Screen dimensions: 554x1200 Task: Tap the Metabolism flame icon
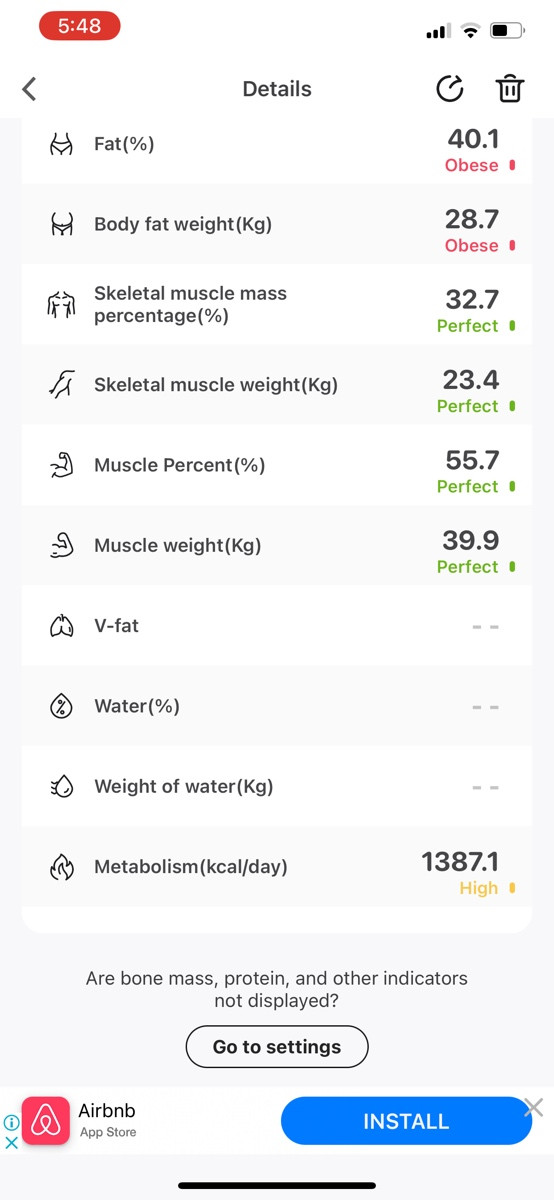pyautogui.click(x=62, y=867)
